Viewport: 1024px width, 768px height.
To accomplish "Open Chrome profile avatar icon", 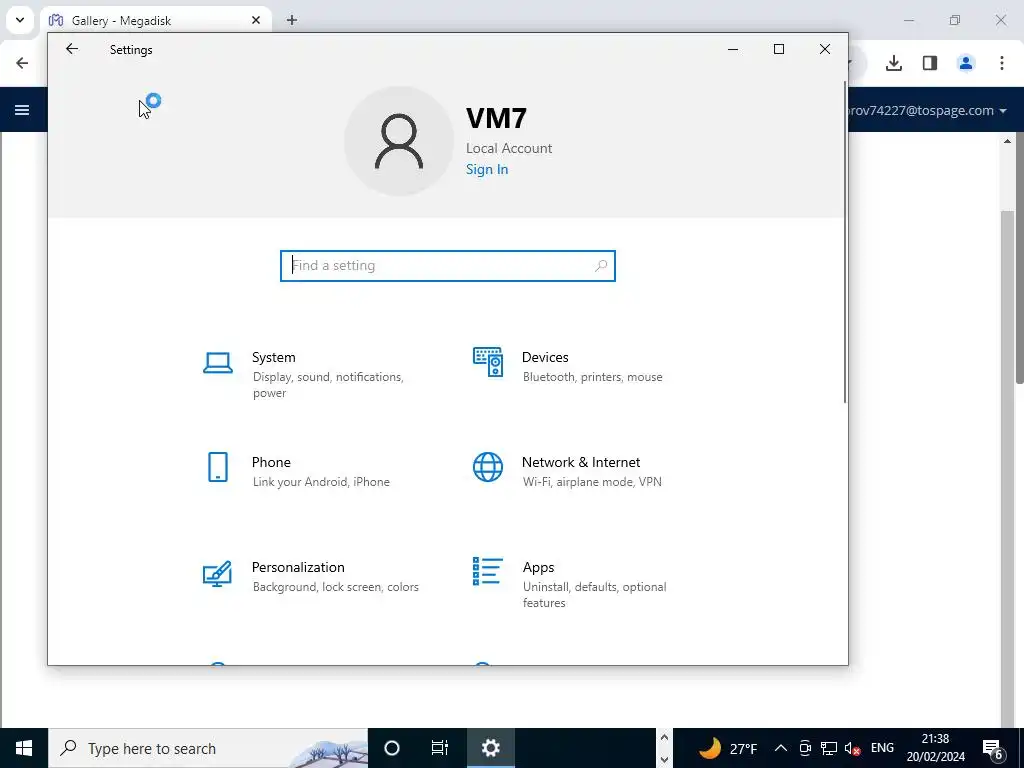I will point(966,63).
